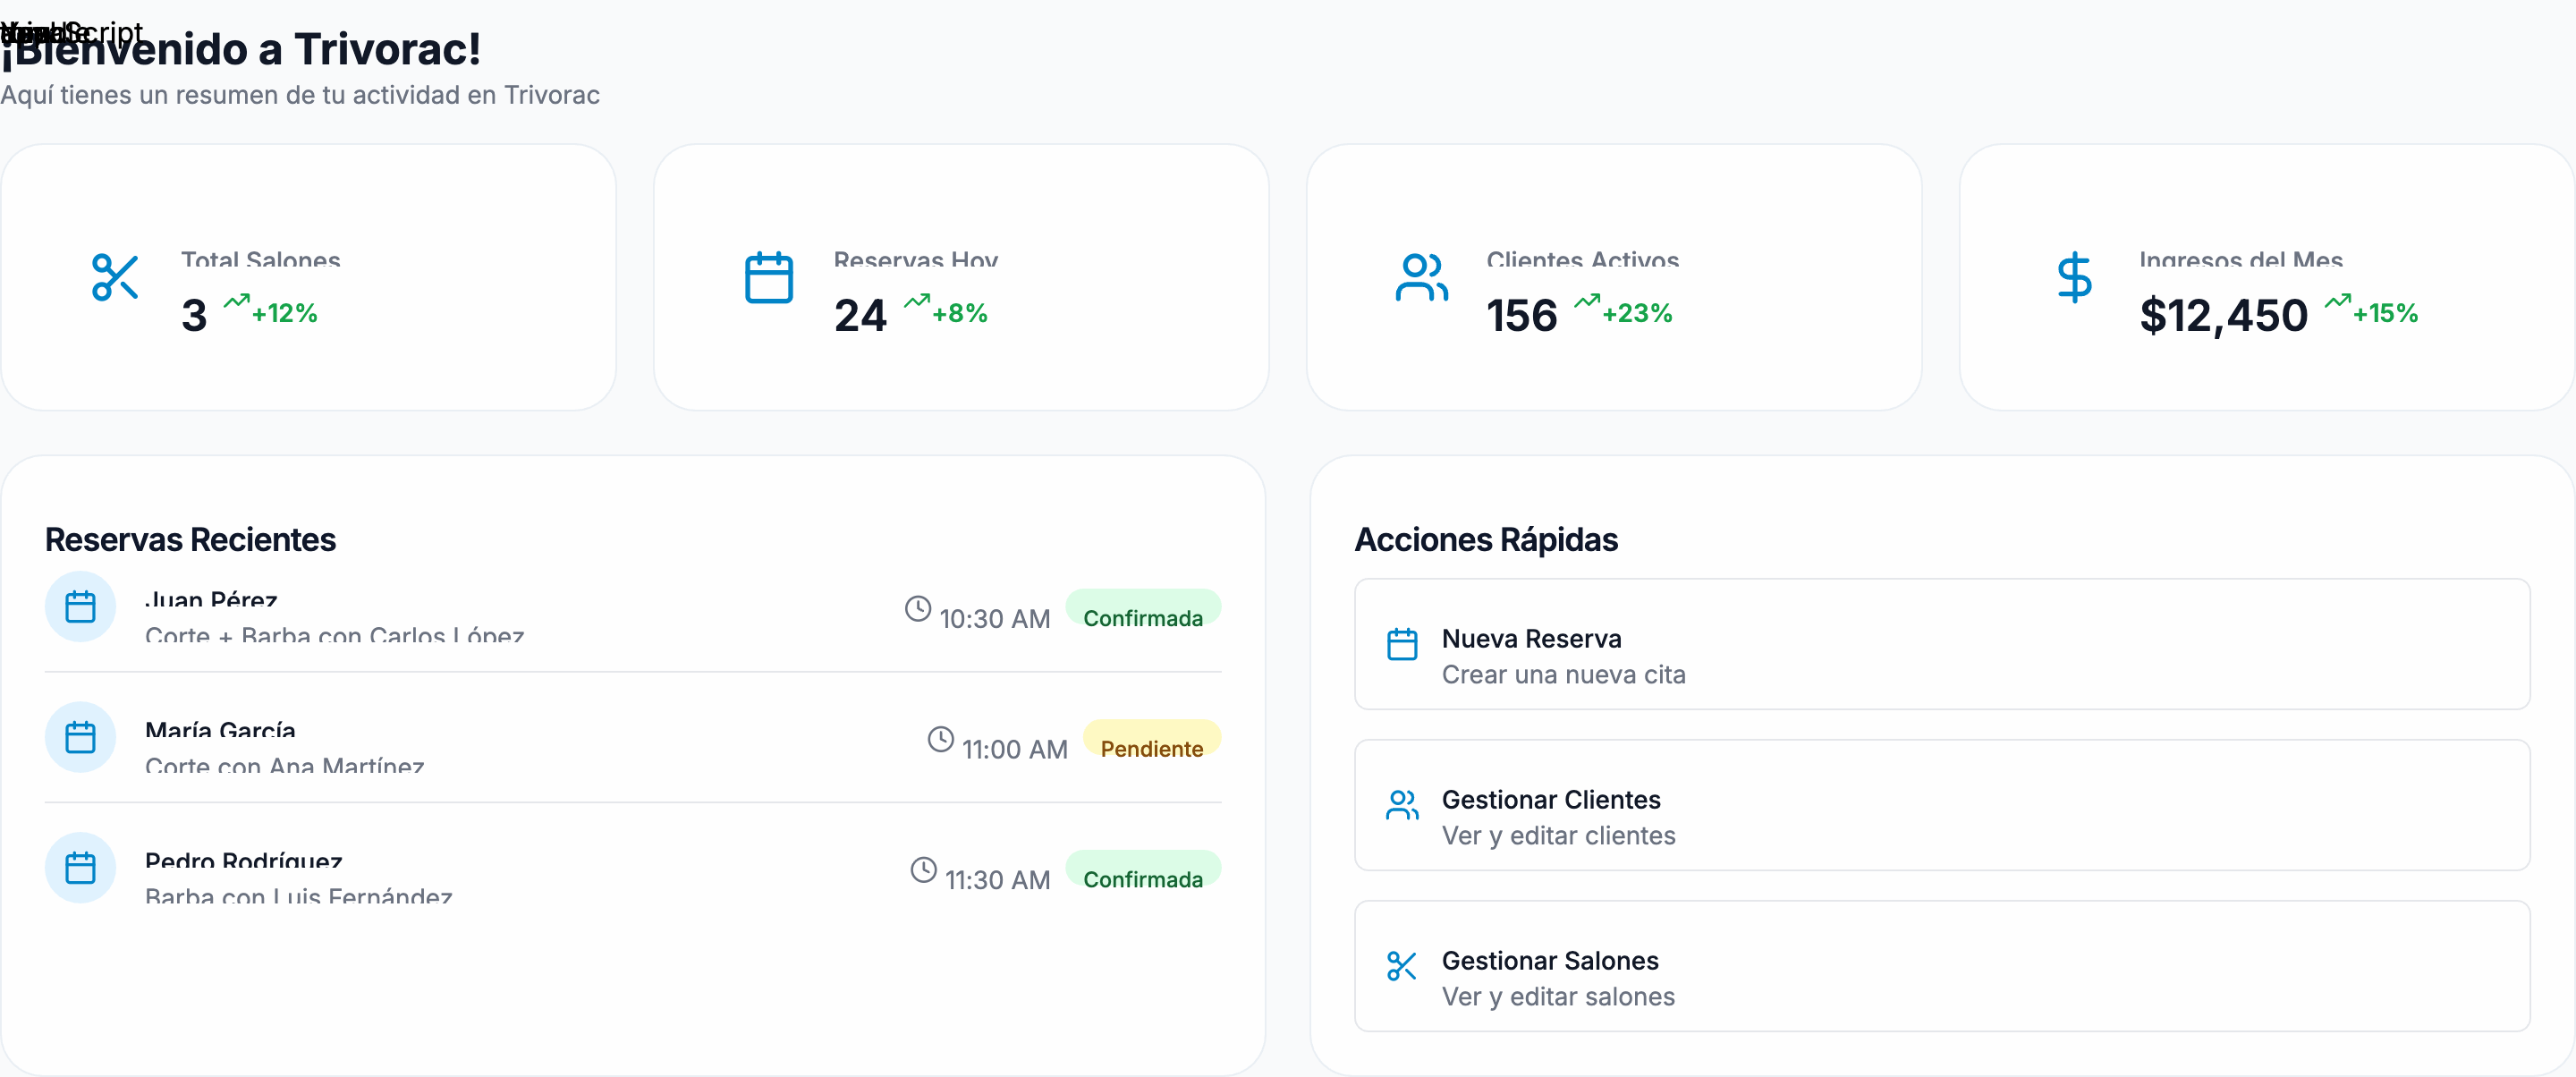Click the calendar icon in Reservas Hoy card
Screen dimensions: 2576x1077
click(x=769, y=277)
